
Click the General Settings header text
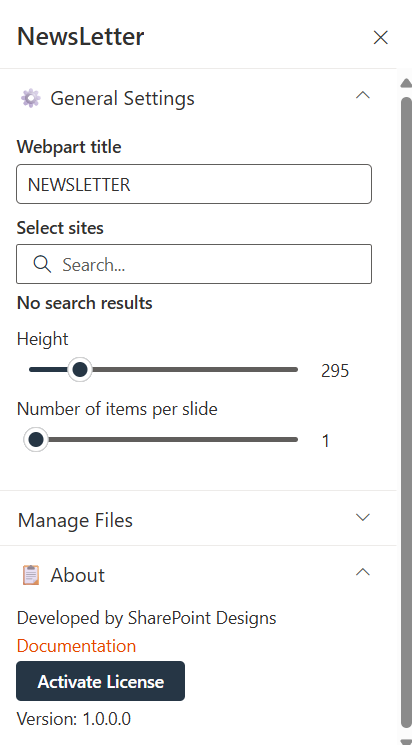[x=123, y=98]
